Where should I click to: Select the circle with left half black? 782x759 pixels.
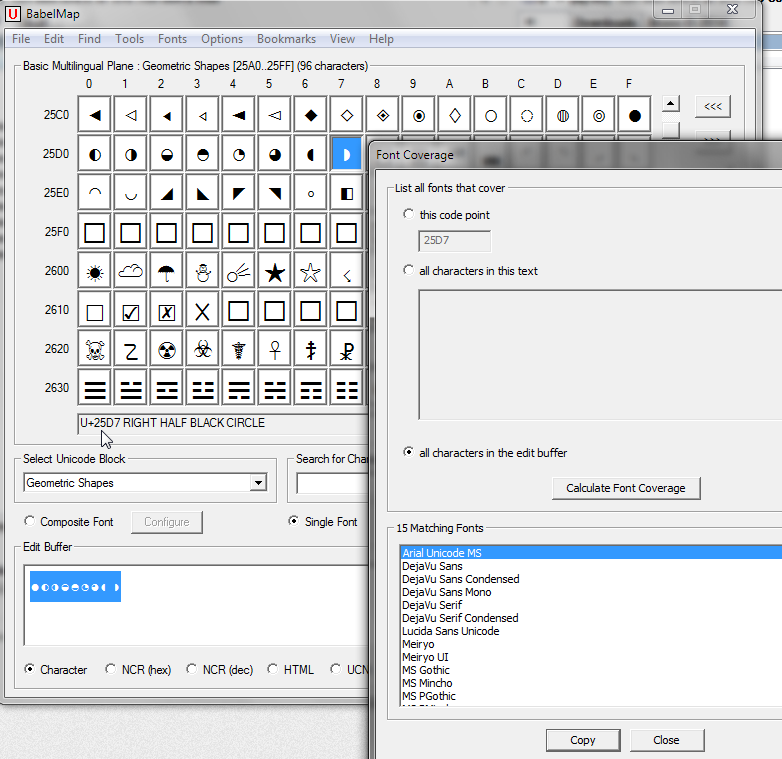(x=95, y=154)
